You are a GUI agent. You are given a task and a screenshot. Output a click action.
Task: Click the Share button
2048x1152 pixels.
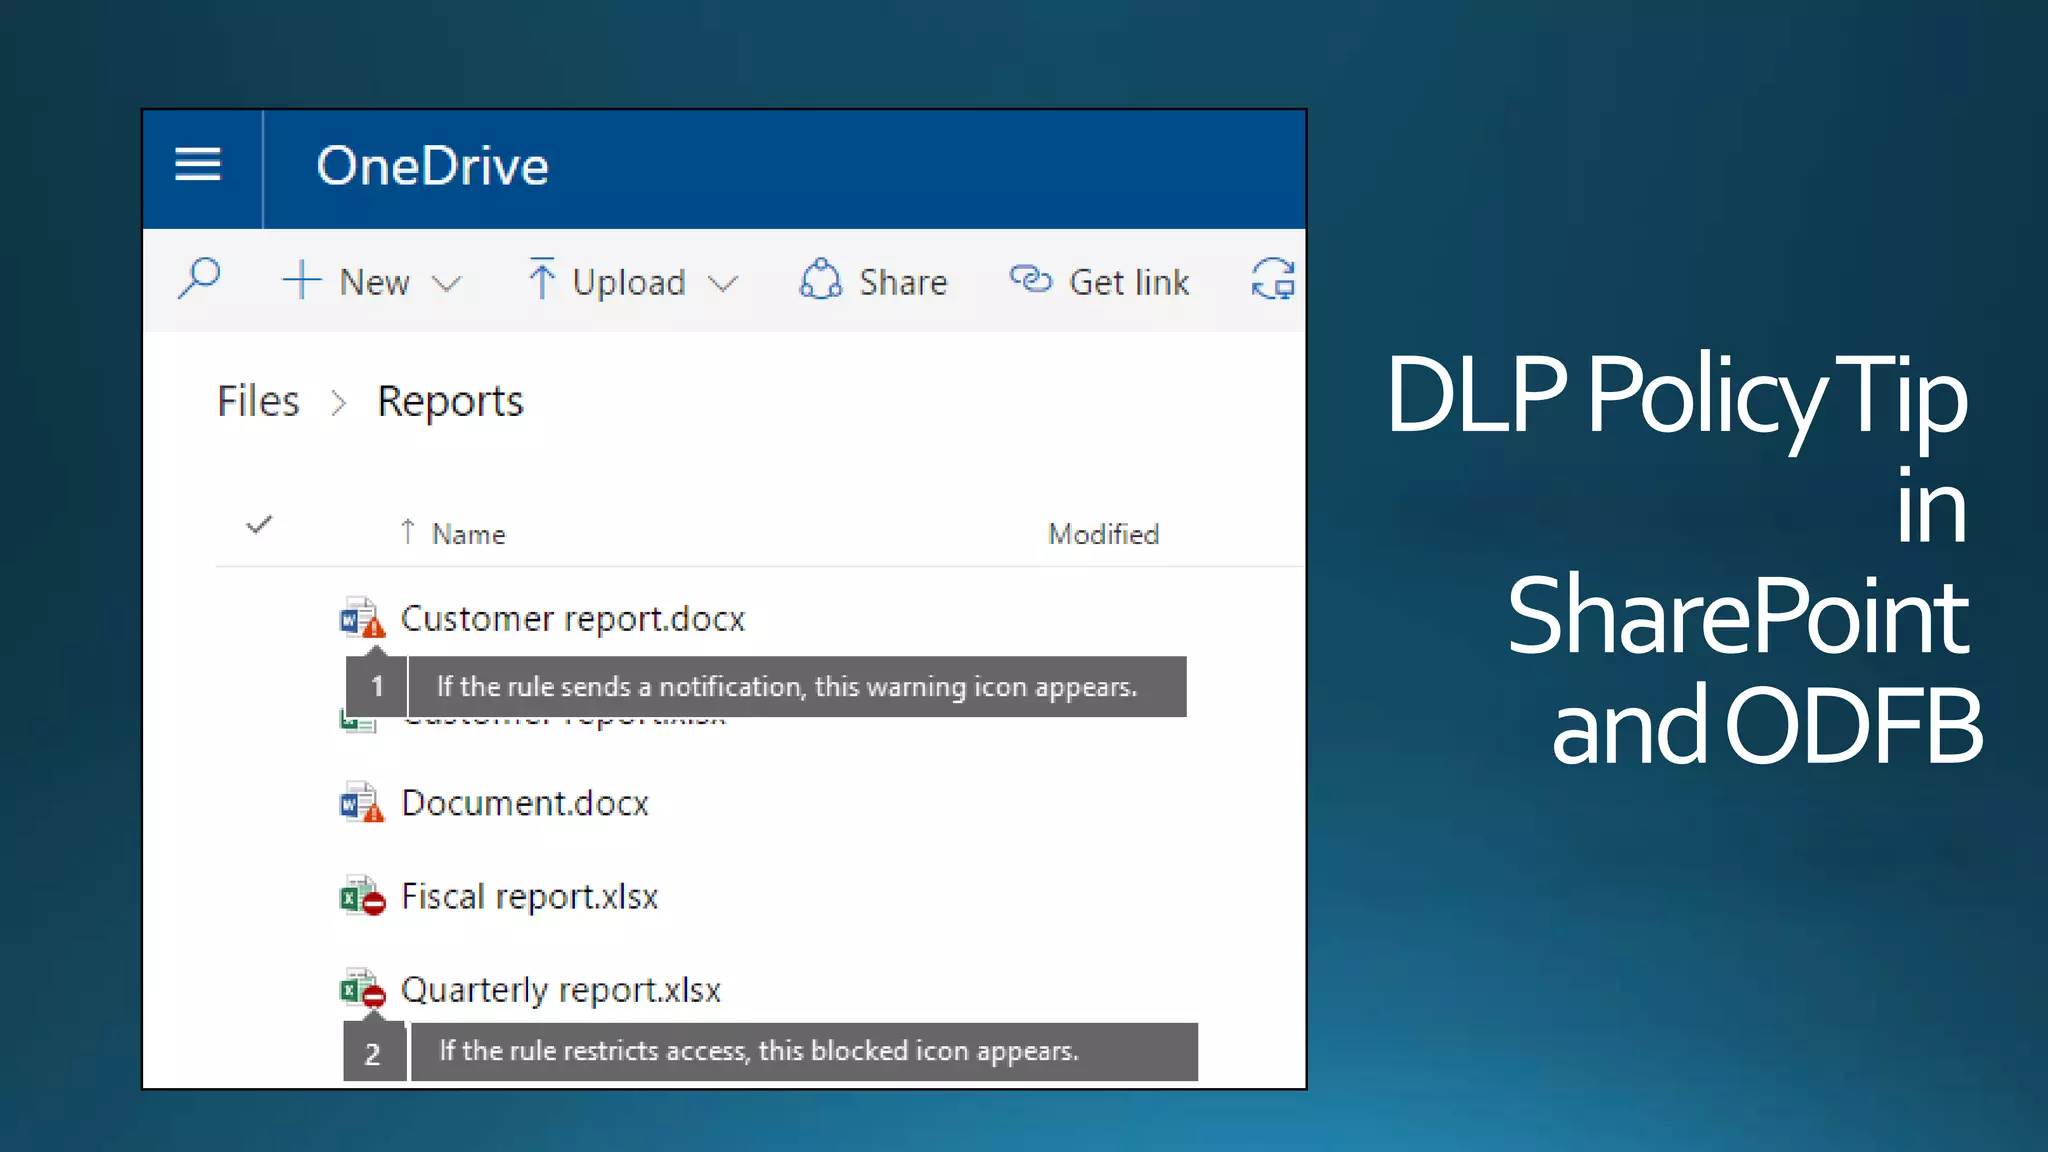(873, 281)
